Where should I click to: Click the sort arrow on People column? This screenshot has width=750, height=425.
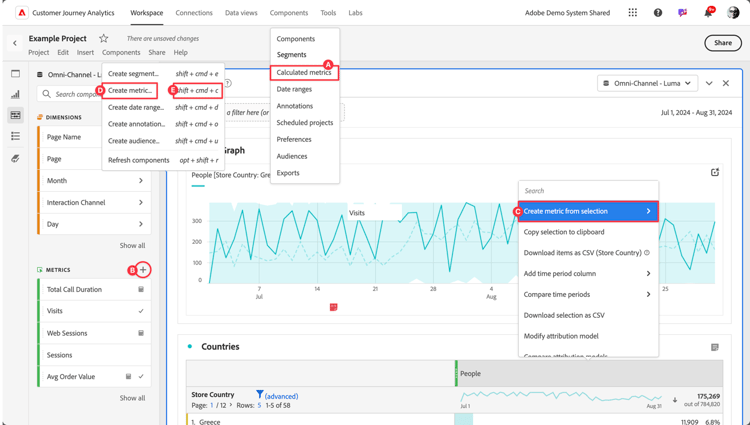click(674, 400)
